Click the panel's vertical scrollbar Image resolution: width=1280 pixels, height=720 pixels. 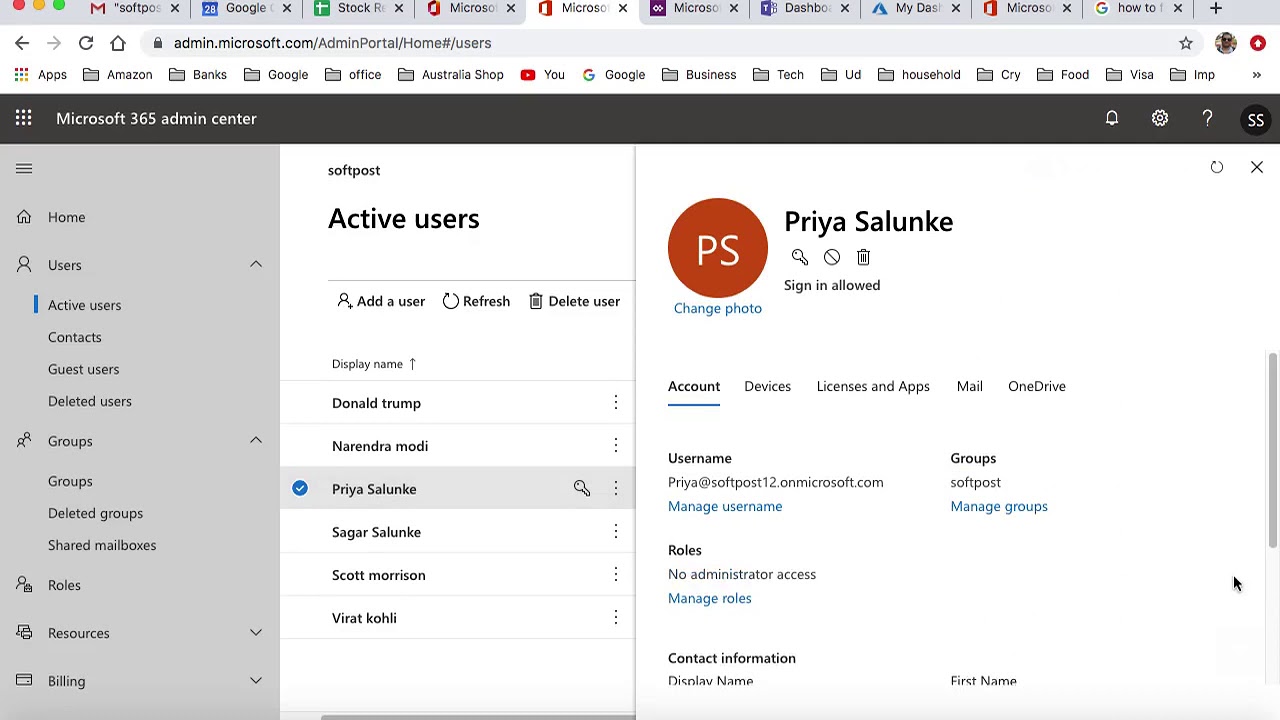[1273, 450]
